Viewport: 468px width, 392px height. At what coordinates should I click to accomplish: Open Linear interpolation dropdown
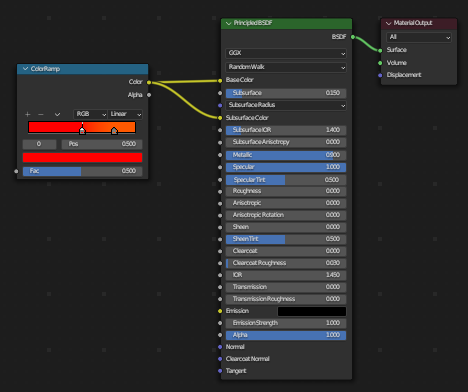tap(125, 114)
